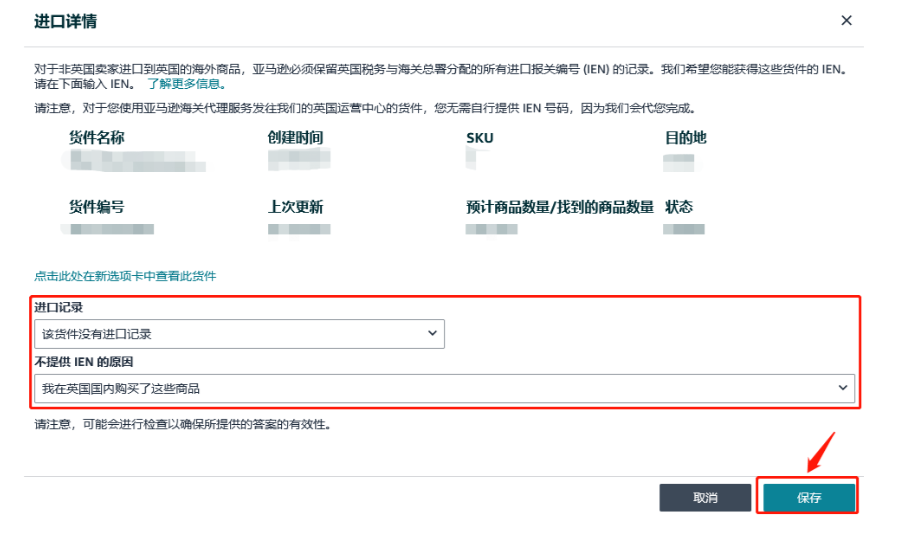Click the 上次更新 field label
The height and width of the screenshot is (536, 922).
pyautogui.click(x=295, y=207)
